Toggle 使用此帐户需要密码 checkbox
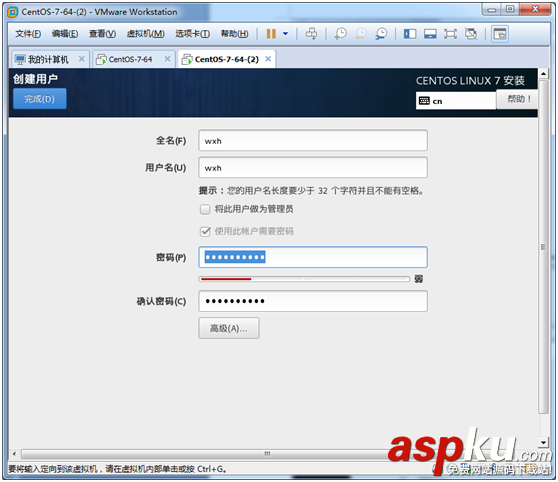This screenshot has width=558, height=482. tap(205, 232)
